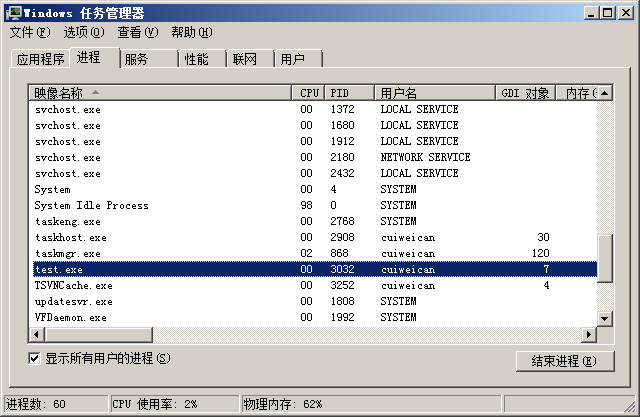This screenshot has width=640, height=417.
Task: Click the 物理内存: 62% status entry
Action: click(371, 404)
